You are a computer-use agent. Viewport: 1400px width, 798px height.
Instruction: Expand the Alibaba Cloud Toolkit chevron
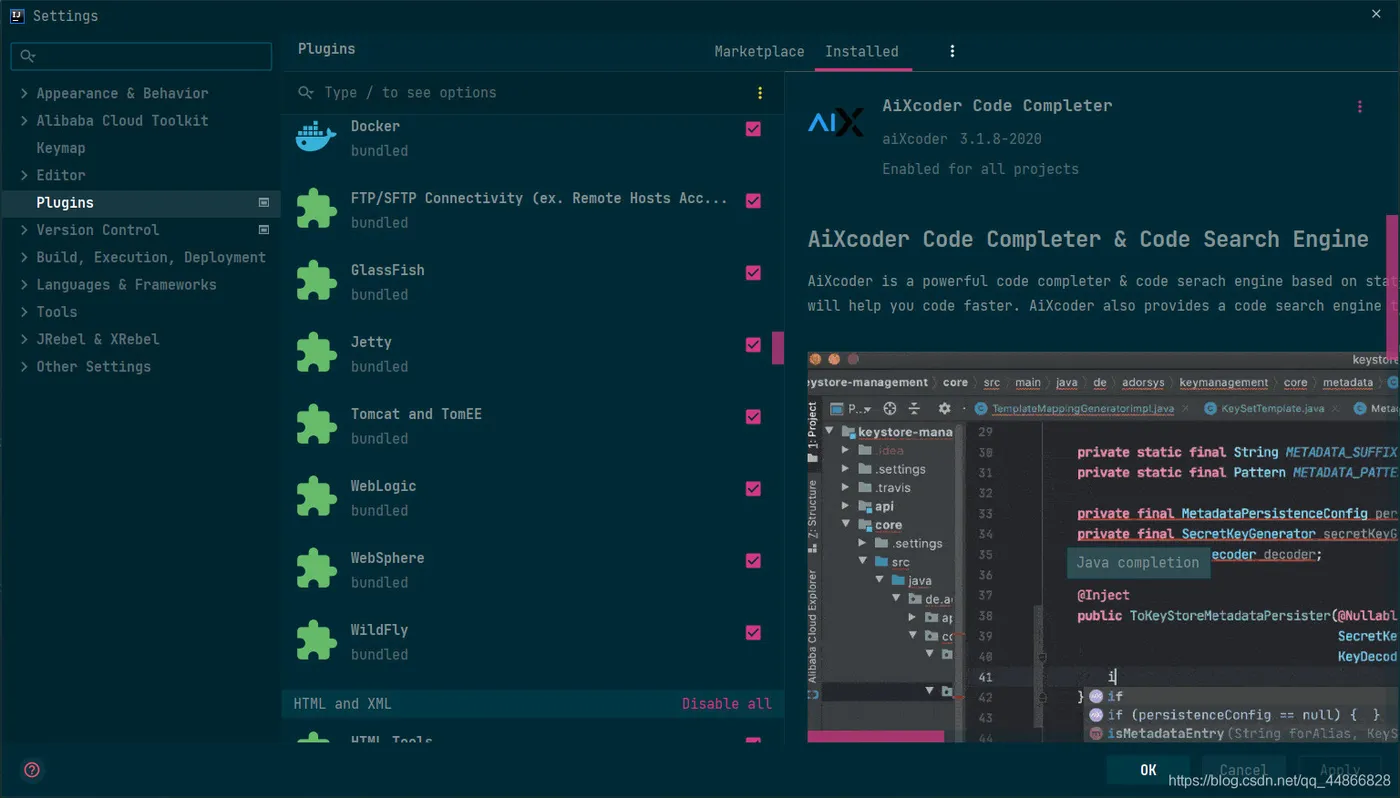click(x=24, y=121)
